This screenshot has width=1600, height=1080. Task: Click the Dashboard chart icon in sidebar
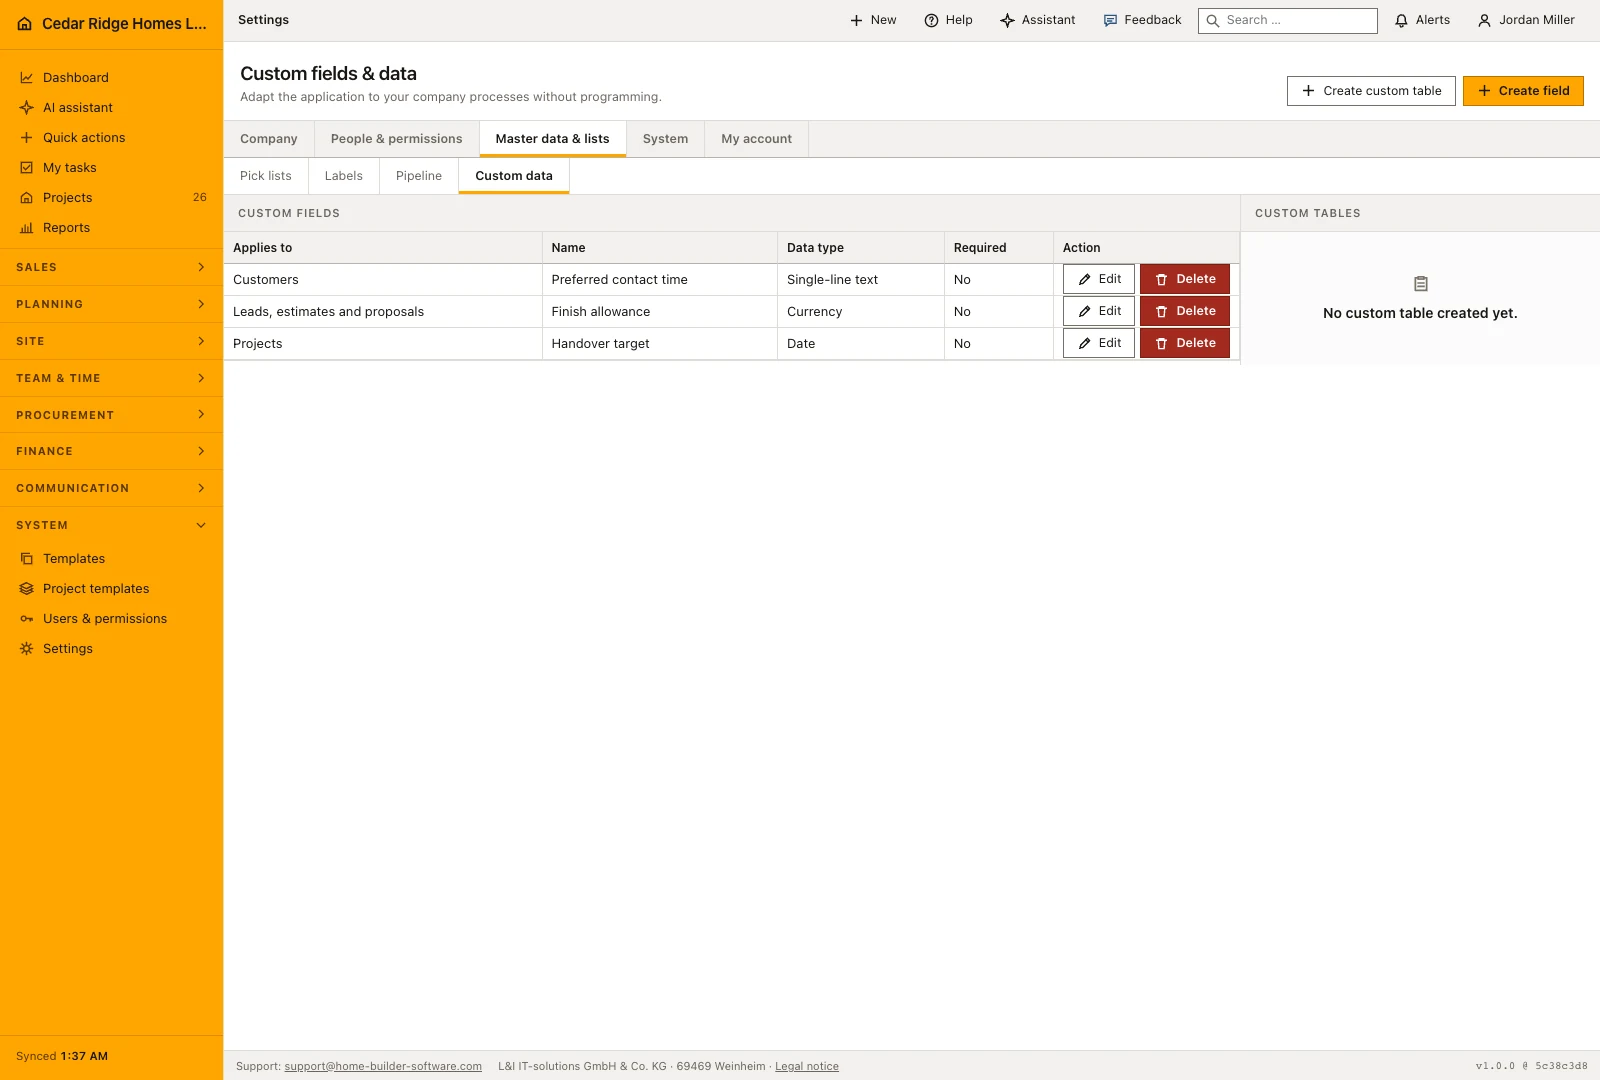coord(27,78)
